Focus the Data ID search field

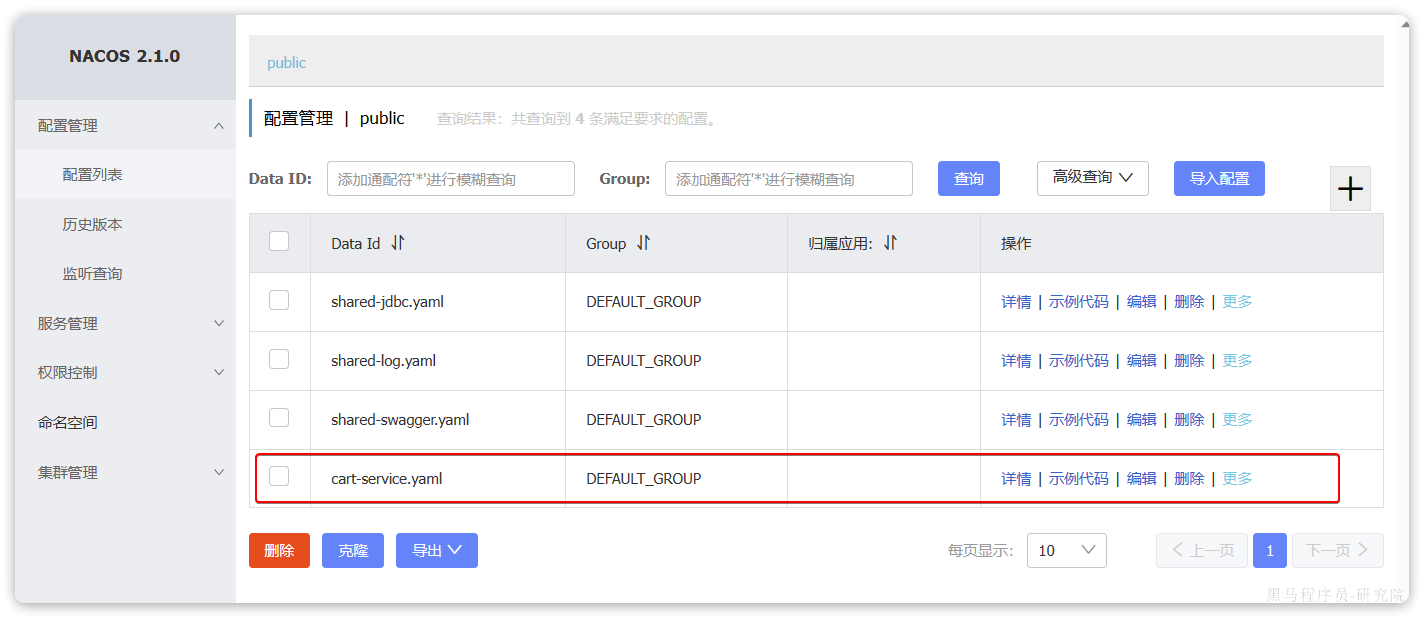point(450,179)
